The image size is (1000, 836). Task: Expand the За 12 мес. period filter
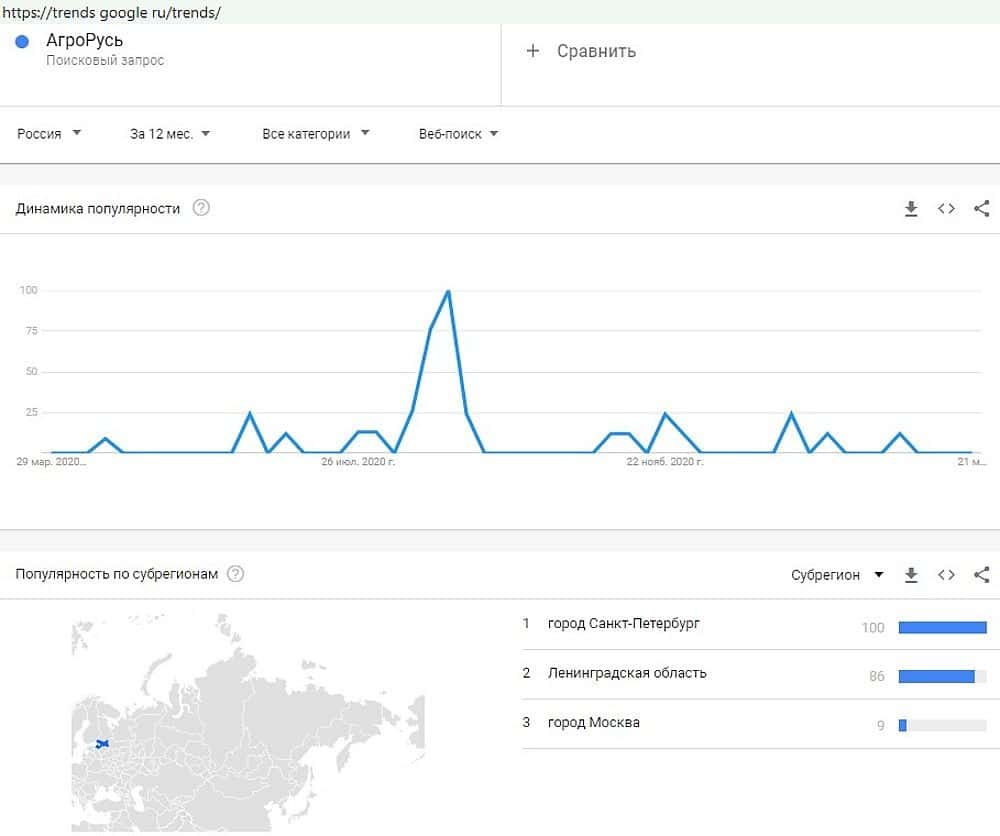[170, 134]
